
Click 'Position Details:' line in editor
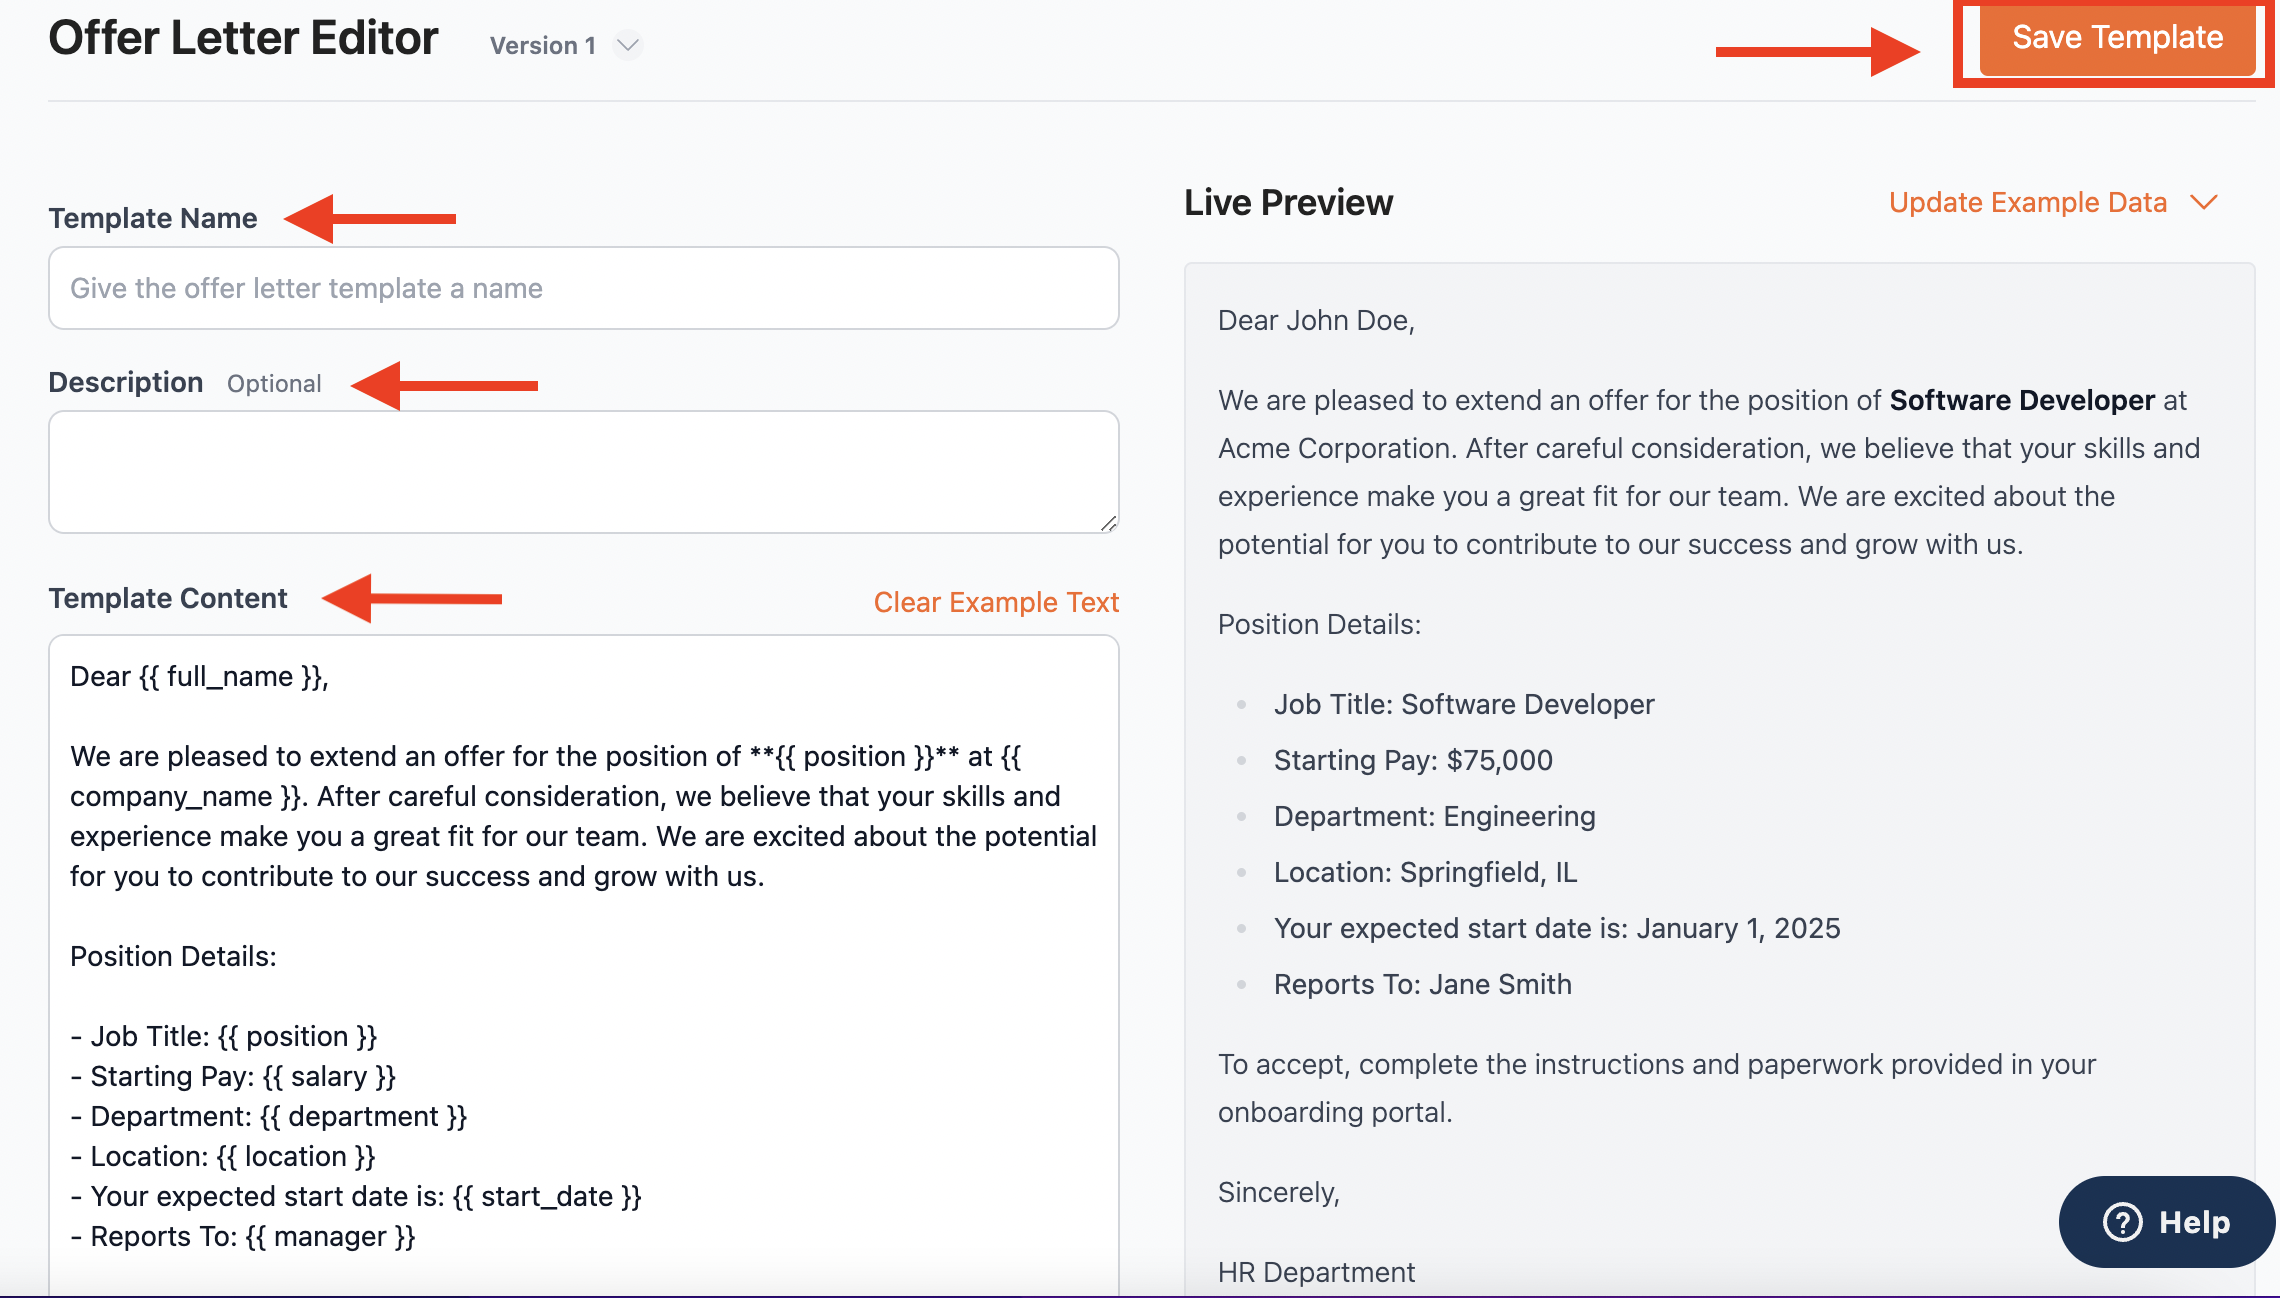173,956
